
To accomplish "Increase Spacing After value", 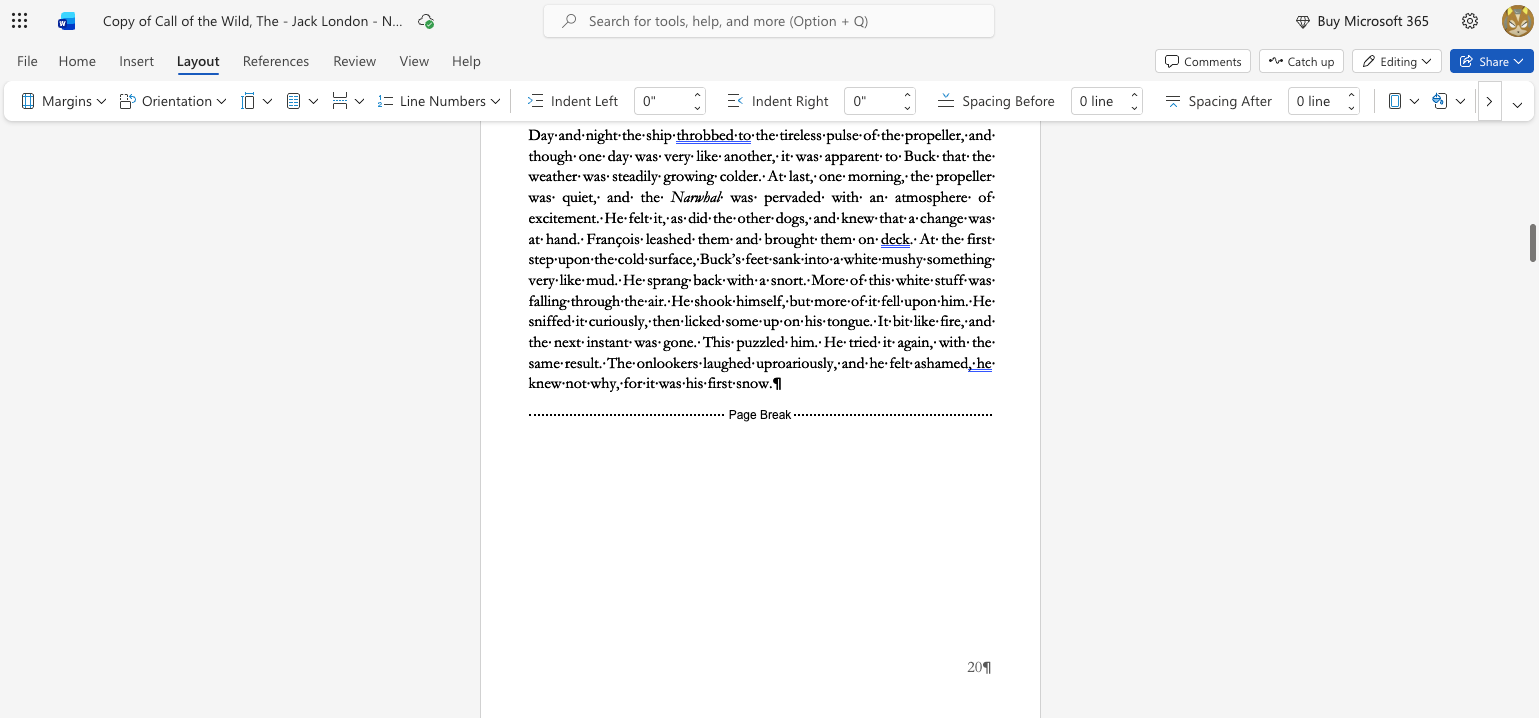I will point(1351,96).
